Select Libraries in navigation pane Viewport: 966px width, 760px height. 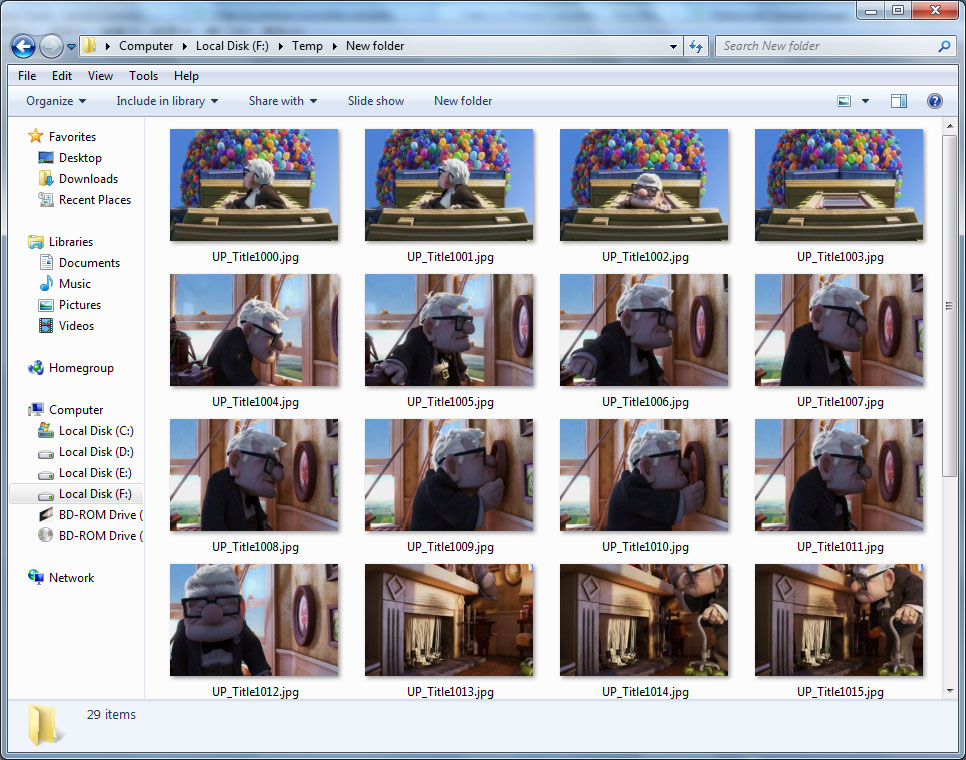point(71,242)
